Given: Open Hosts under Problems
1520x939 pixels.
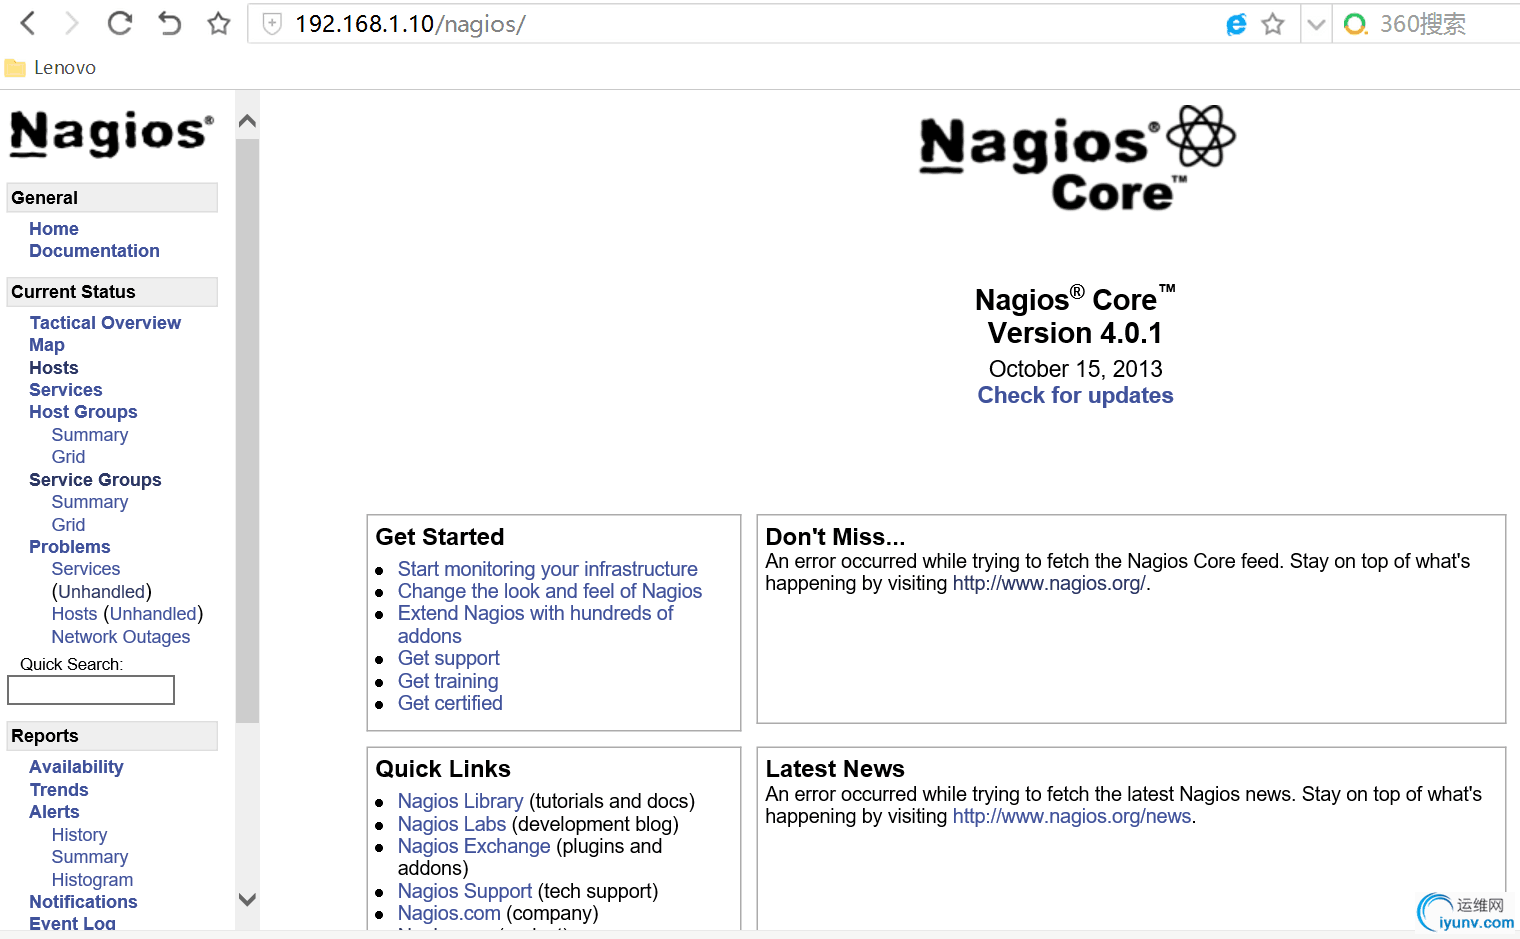Looking at the screenshot, I should (x=75, y=614).
